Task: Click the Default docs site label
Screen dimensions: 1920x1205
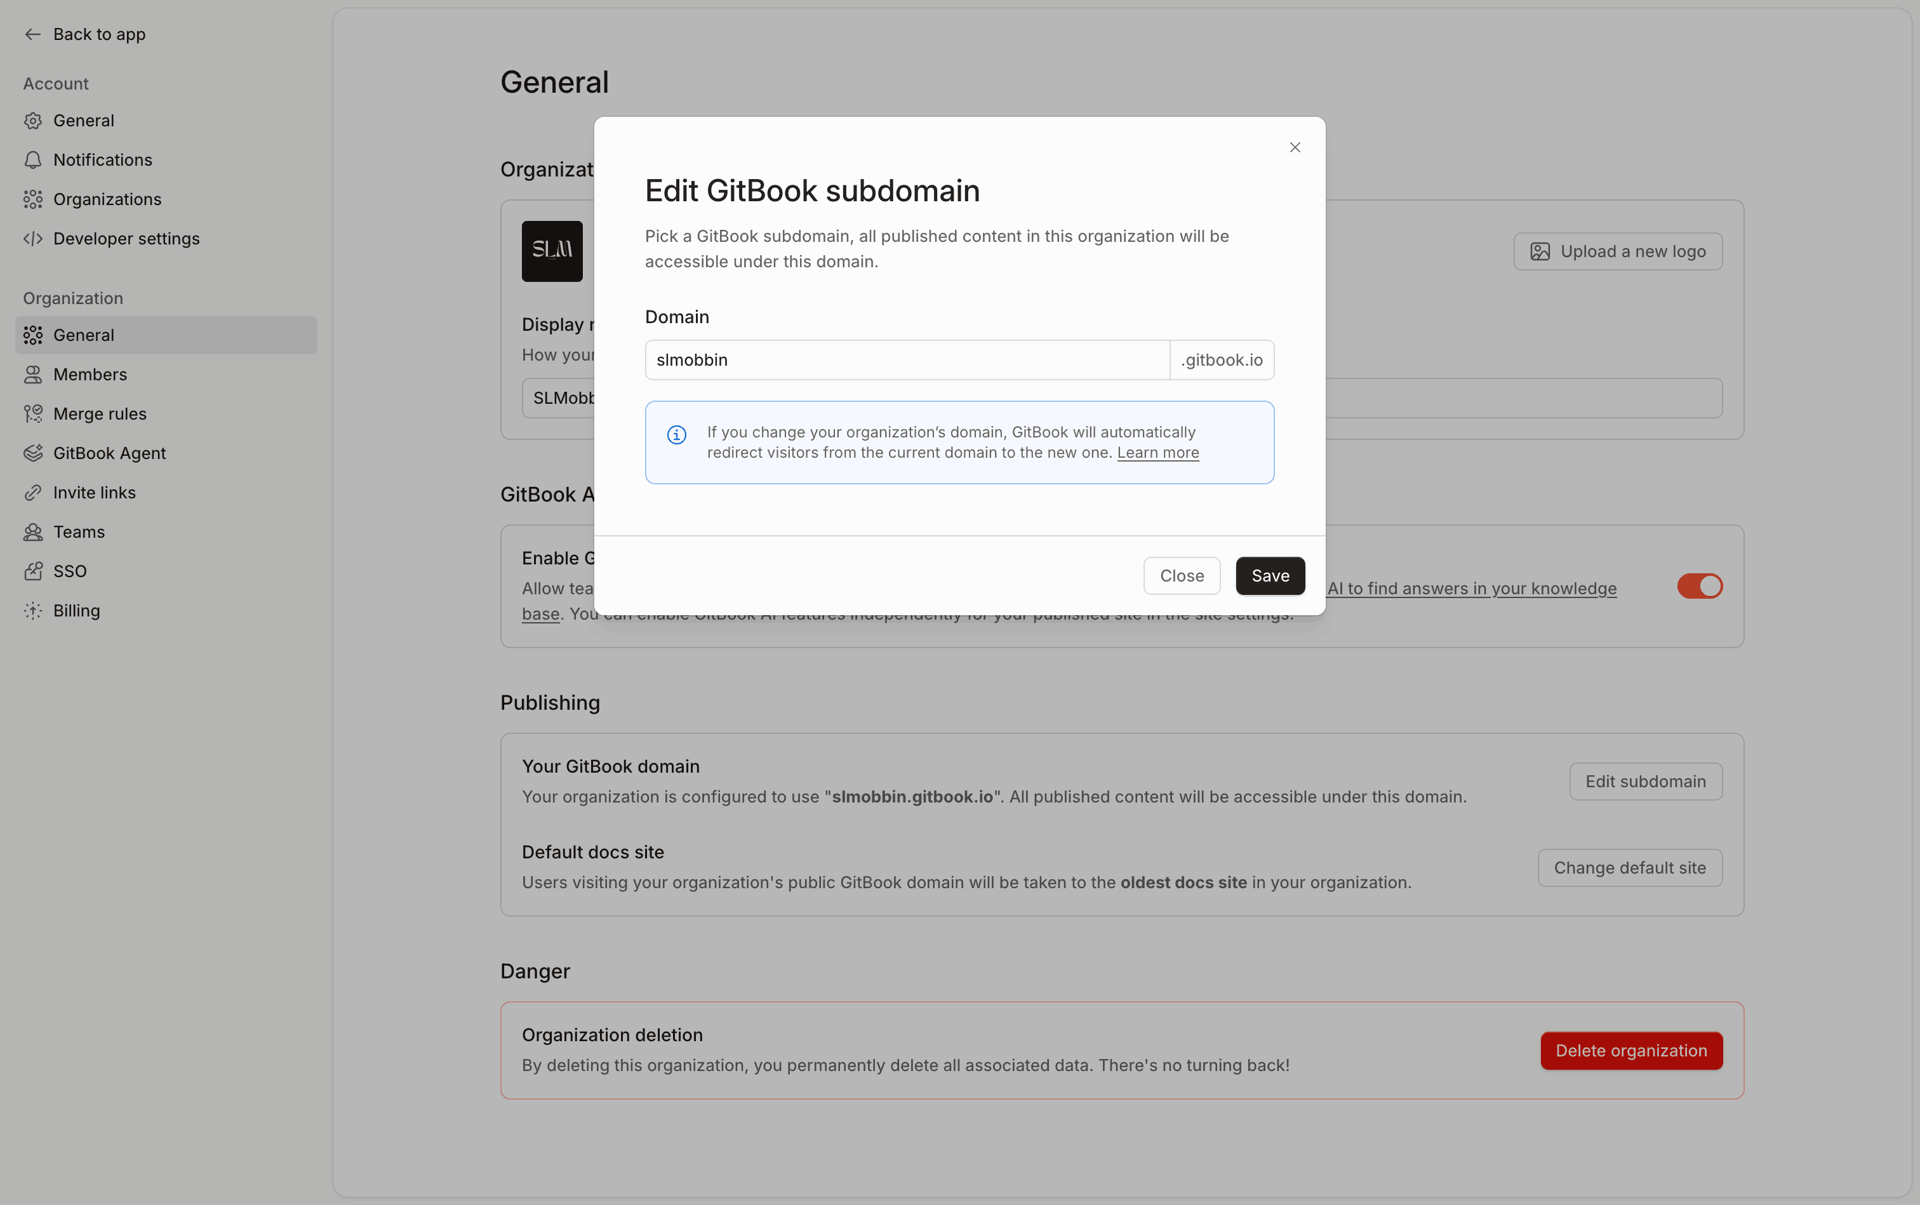Action: click(x=592, y=853)
